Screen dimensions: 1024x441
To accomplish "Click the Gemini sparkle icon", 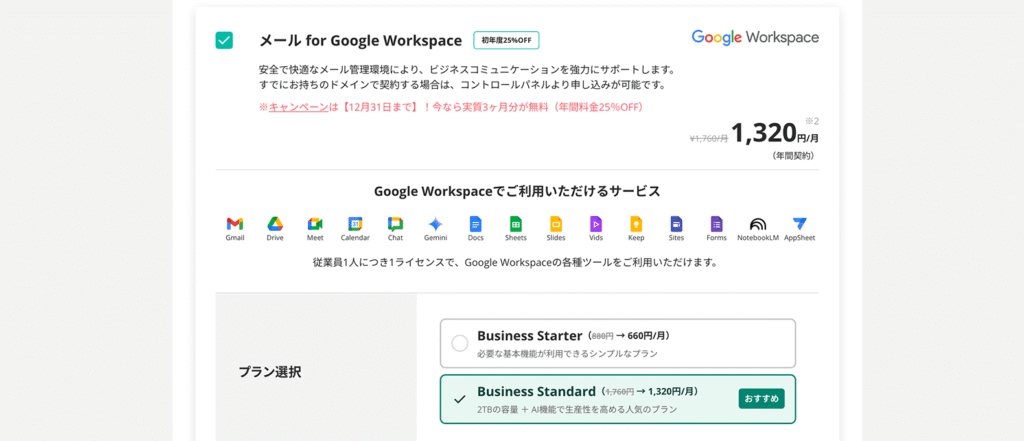I will (x=435, y=224).
